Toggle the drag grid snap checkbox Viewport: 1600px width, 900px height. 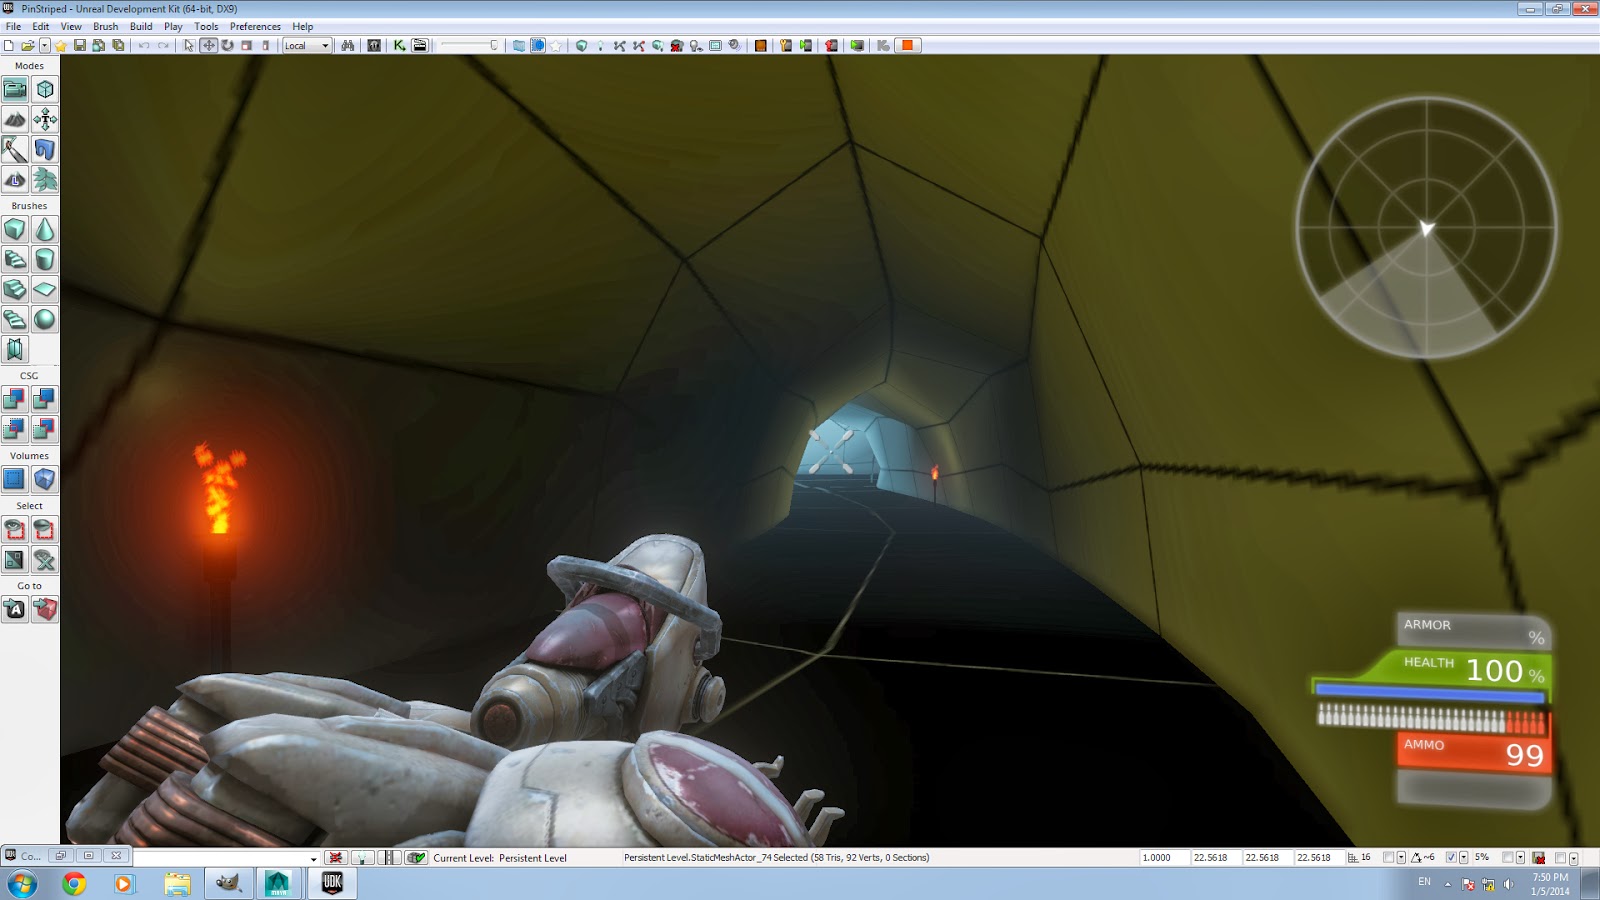pos(1388,858)
